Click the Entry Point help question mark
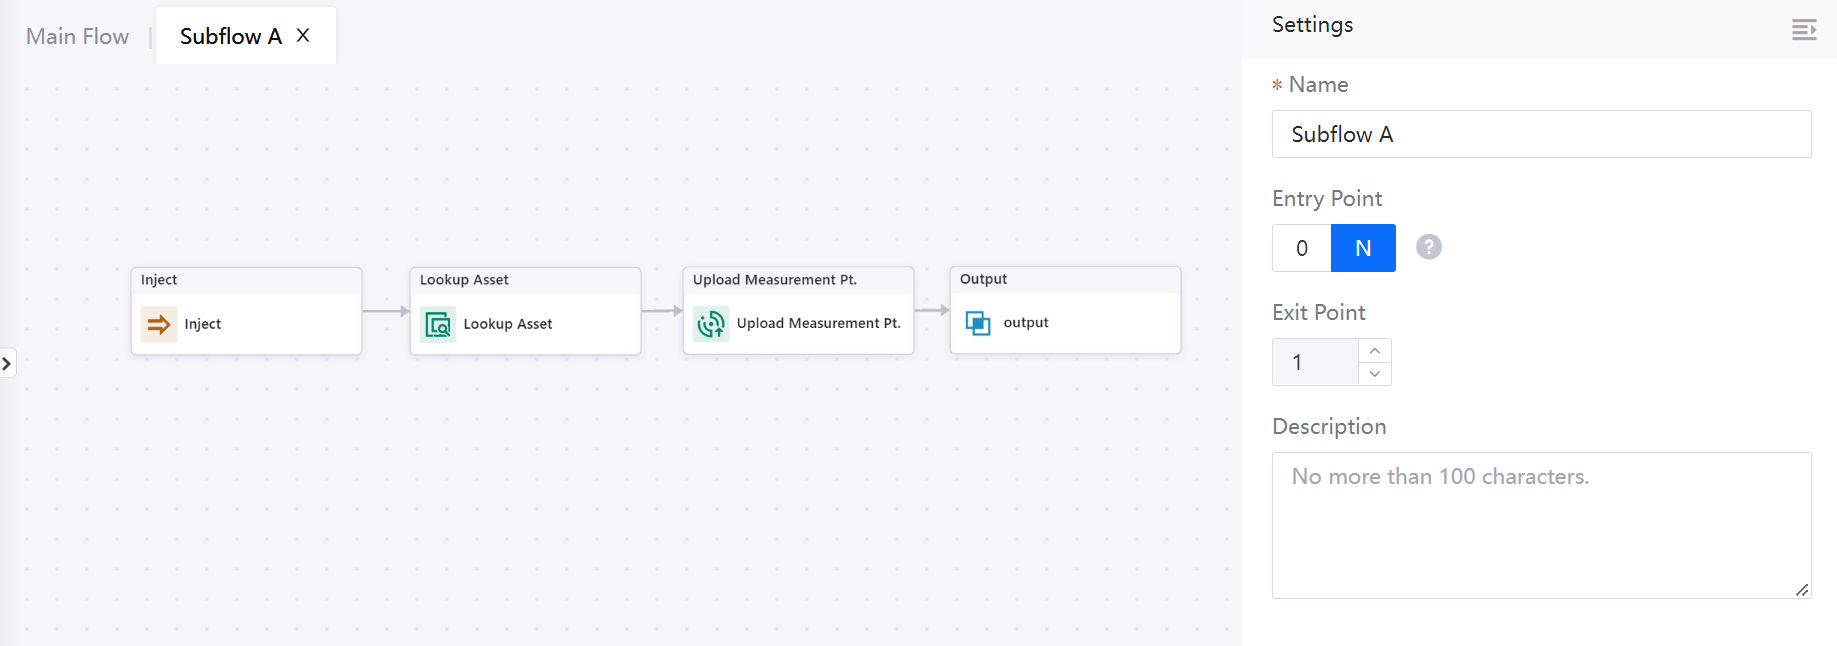This screenshot has width=1837, height=646. 1429,247
